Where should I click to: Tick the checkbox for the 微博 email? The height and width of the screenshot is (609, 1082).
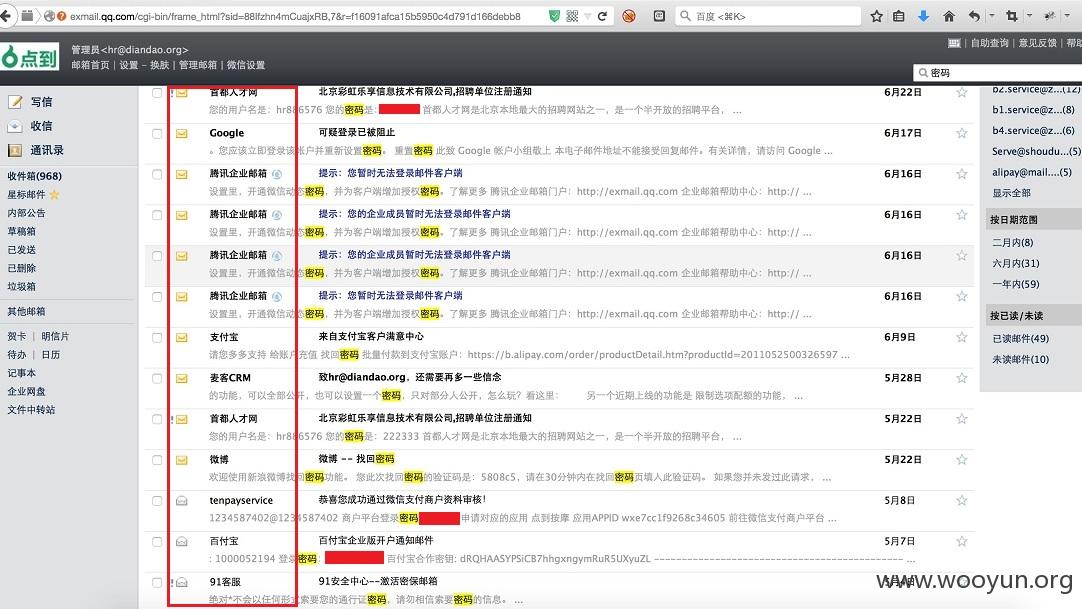[x=157, y=460]
